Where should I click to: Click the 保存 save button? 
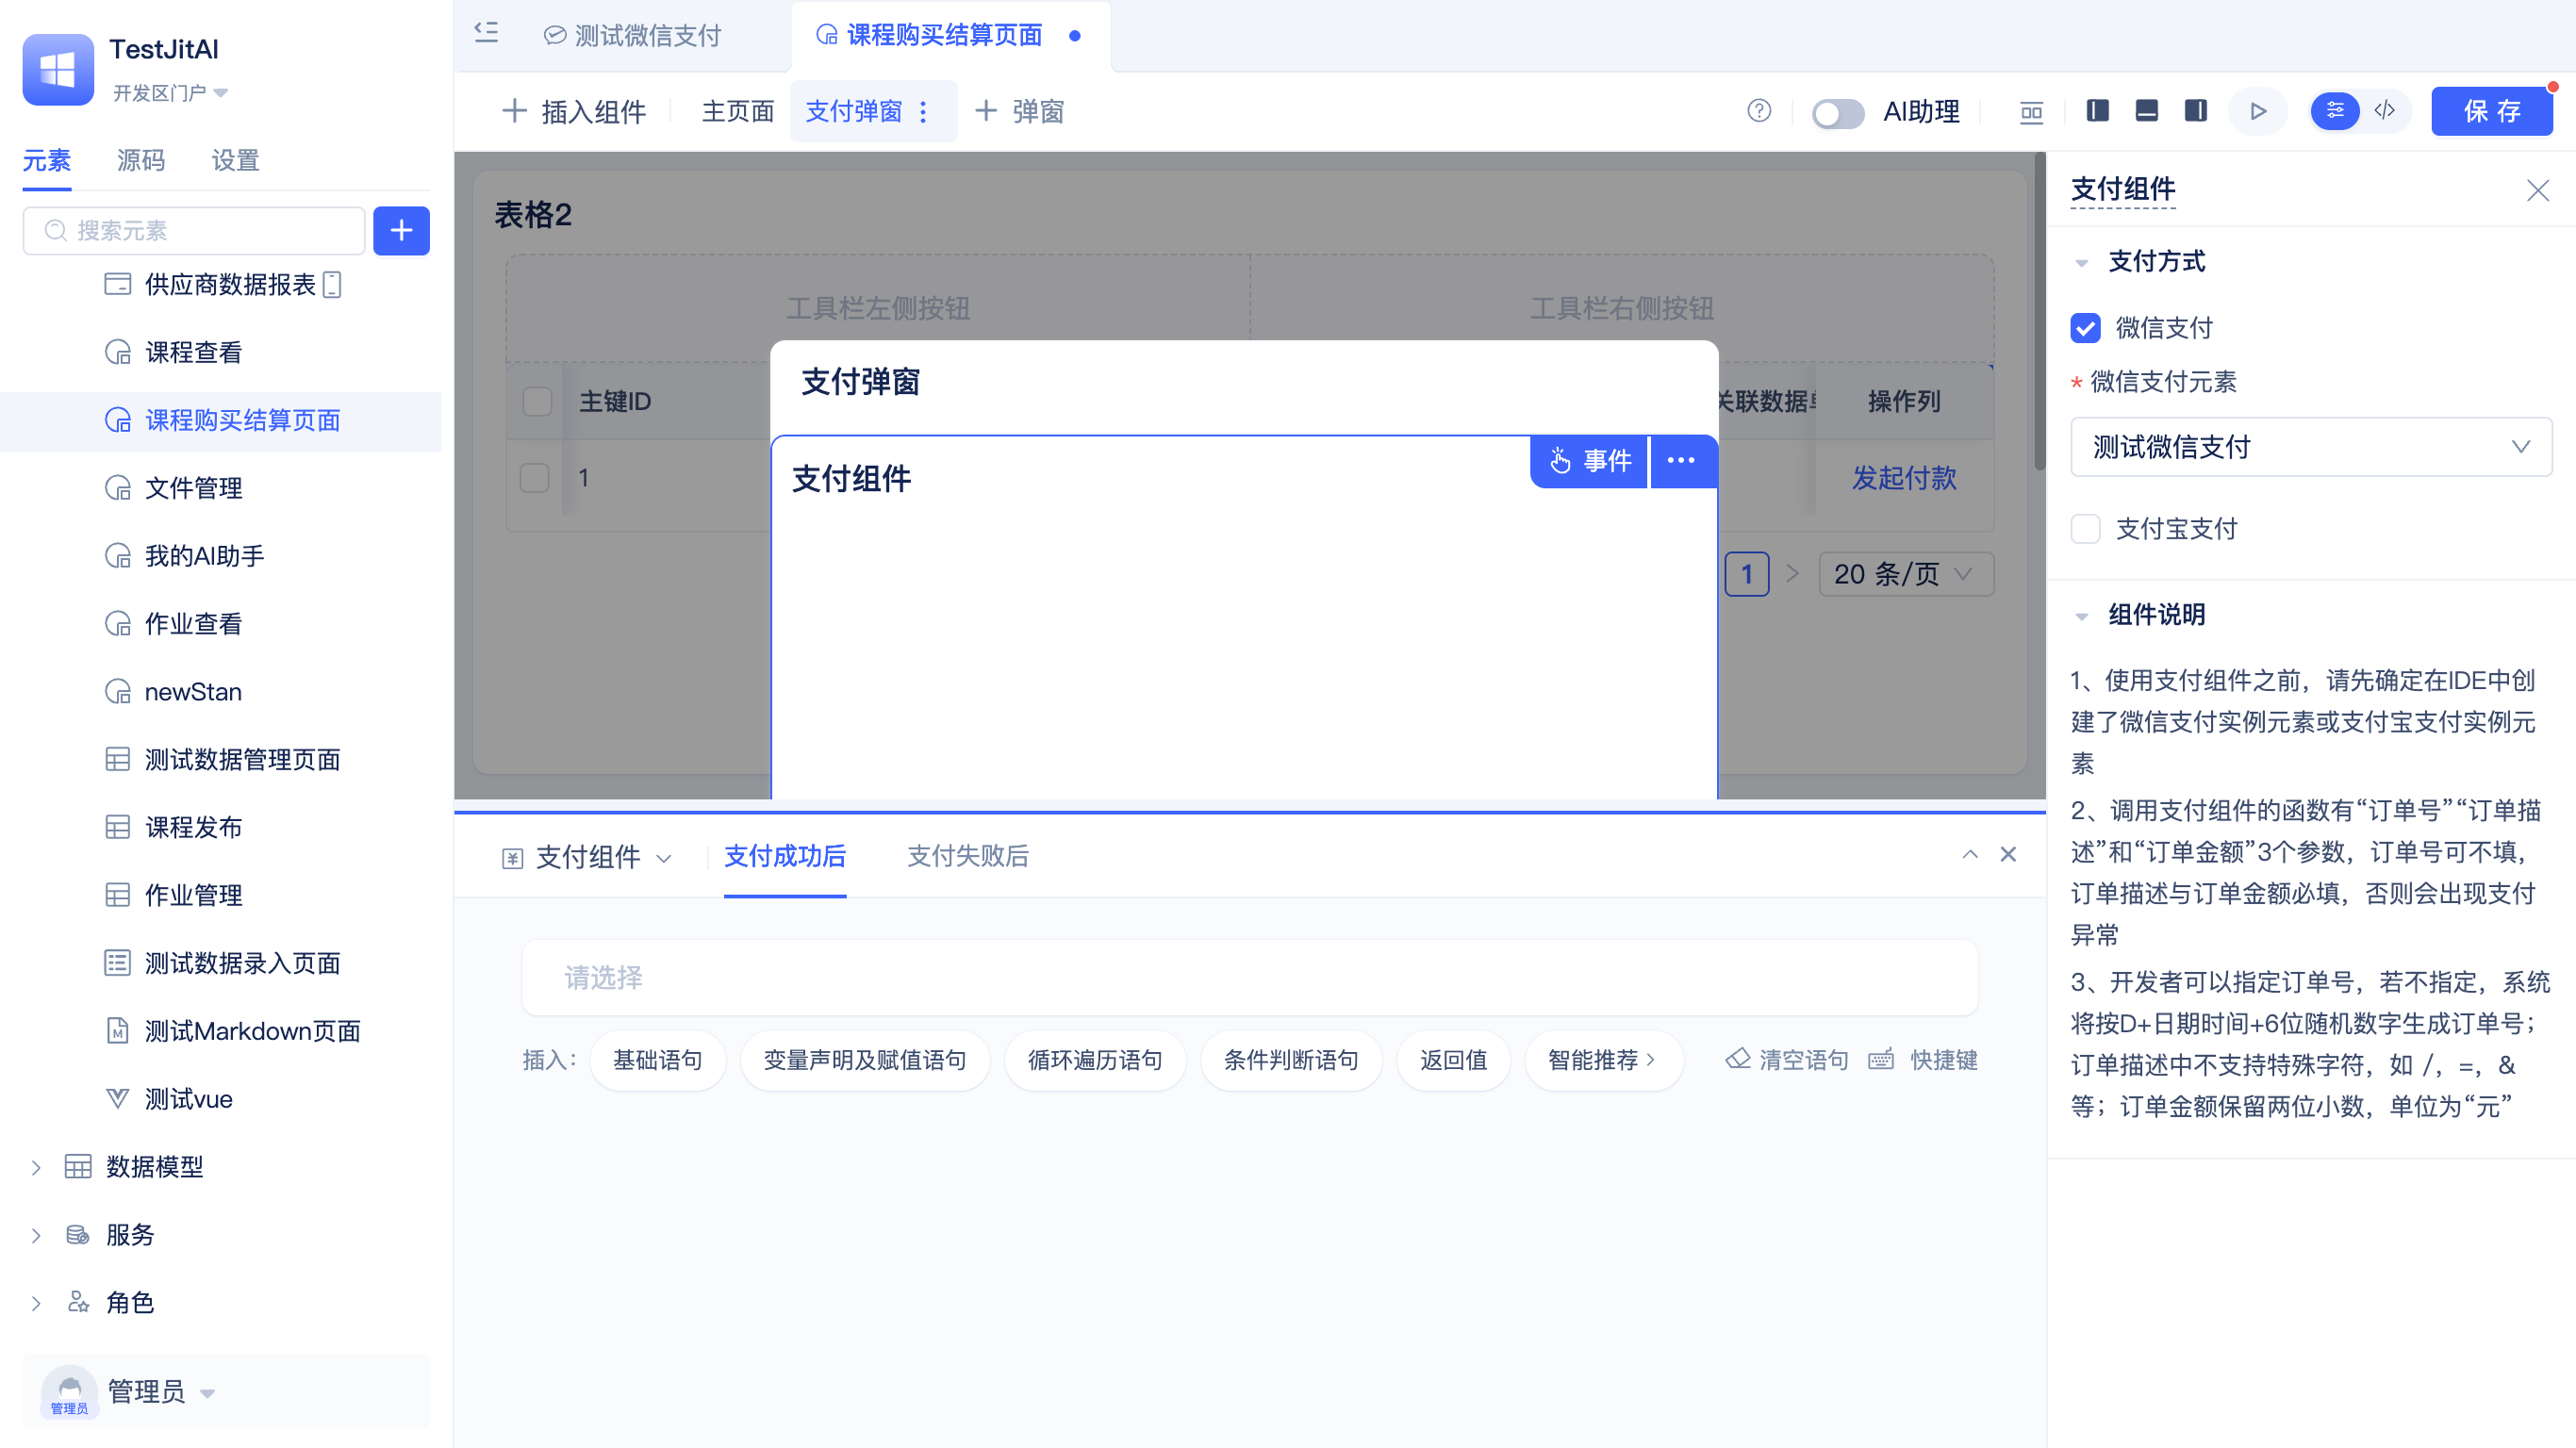[x=2491, y=111]
